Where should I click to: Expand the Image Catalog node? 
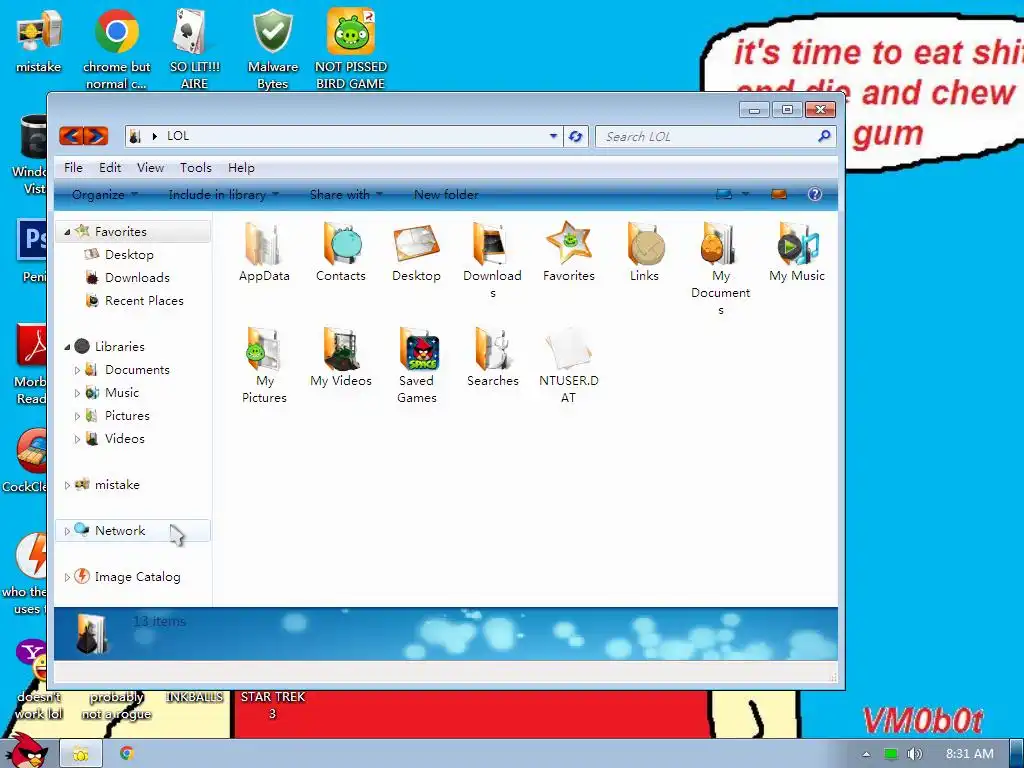(x=67, y=577)
